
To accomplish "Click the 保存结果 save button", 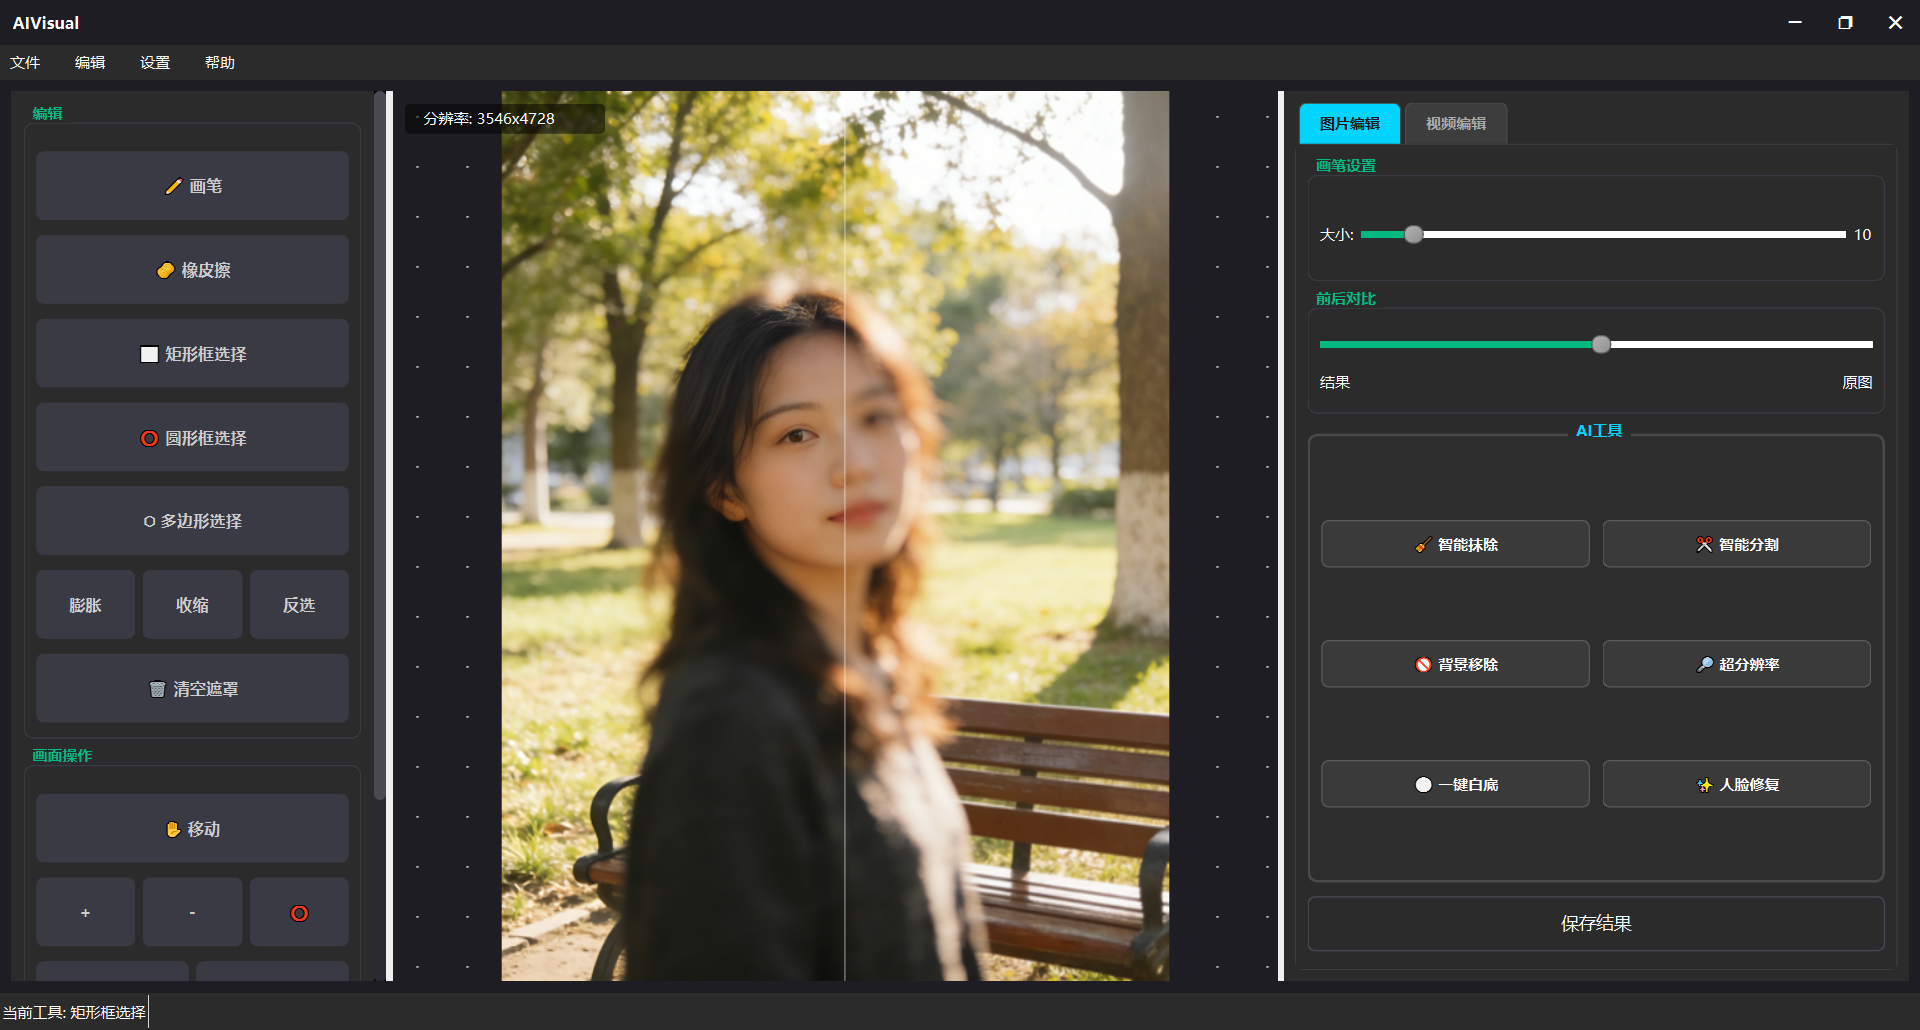I will (1595, 923).
